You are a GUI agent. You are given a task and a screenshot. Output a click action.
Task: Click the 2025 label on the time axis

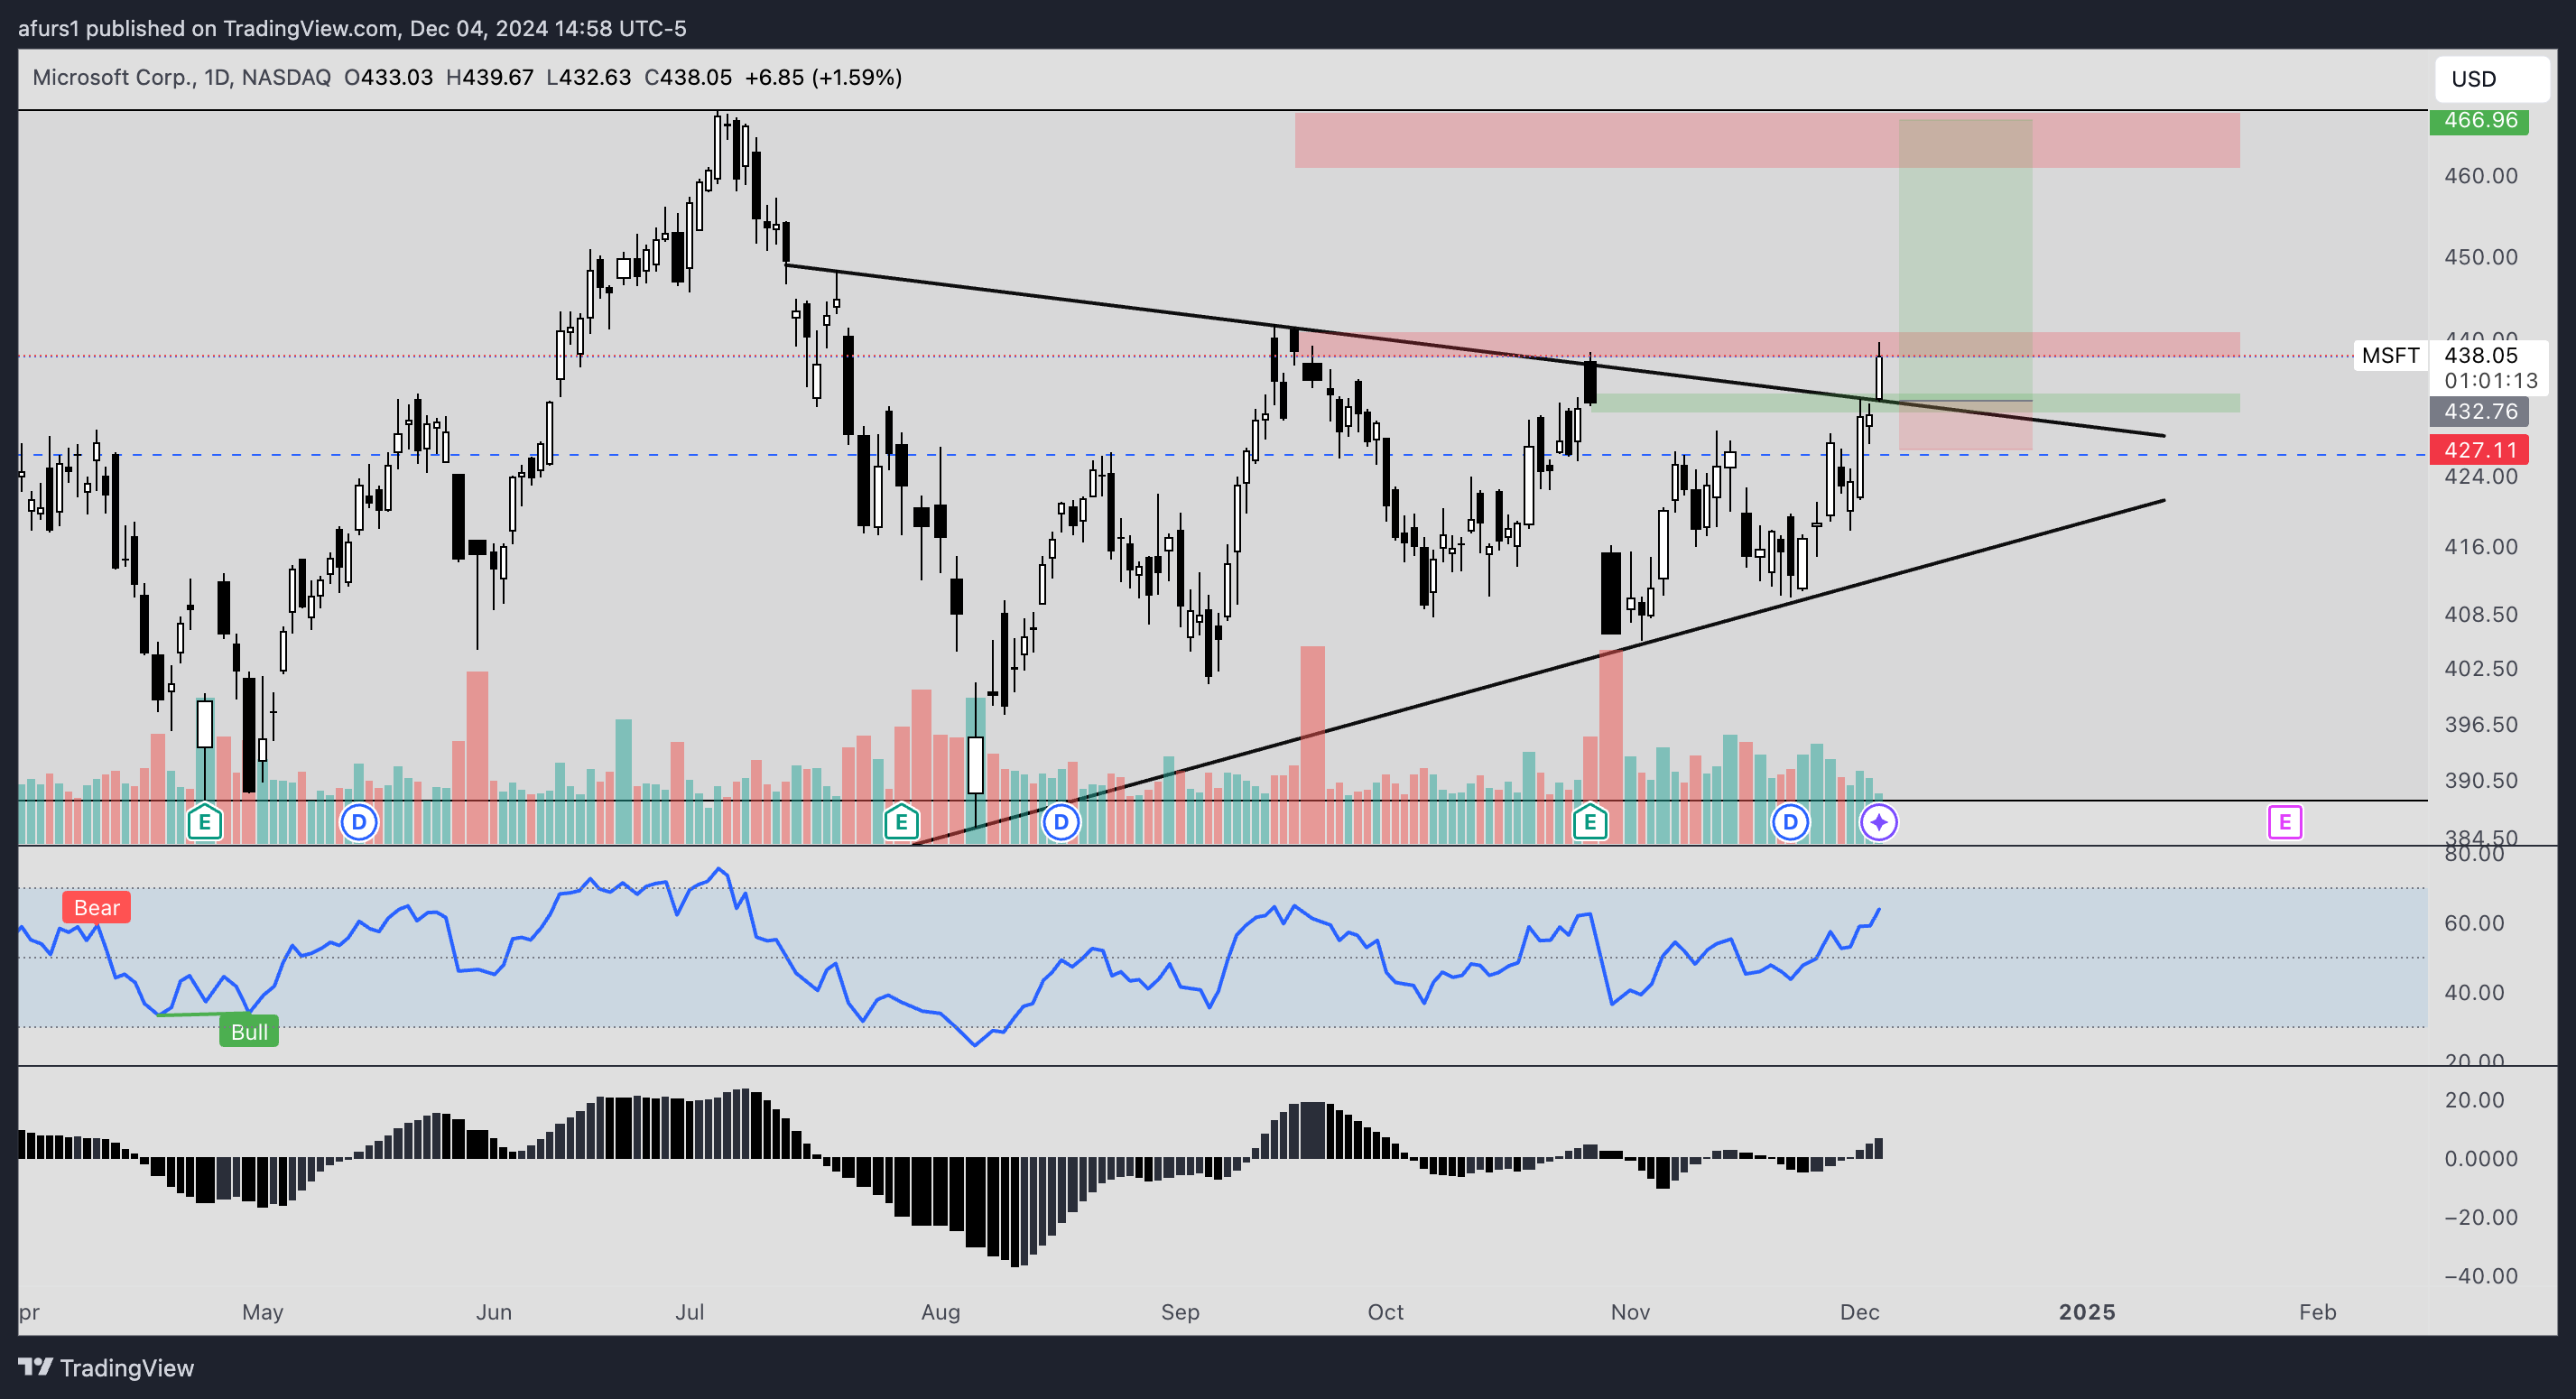2086,1311
